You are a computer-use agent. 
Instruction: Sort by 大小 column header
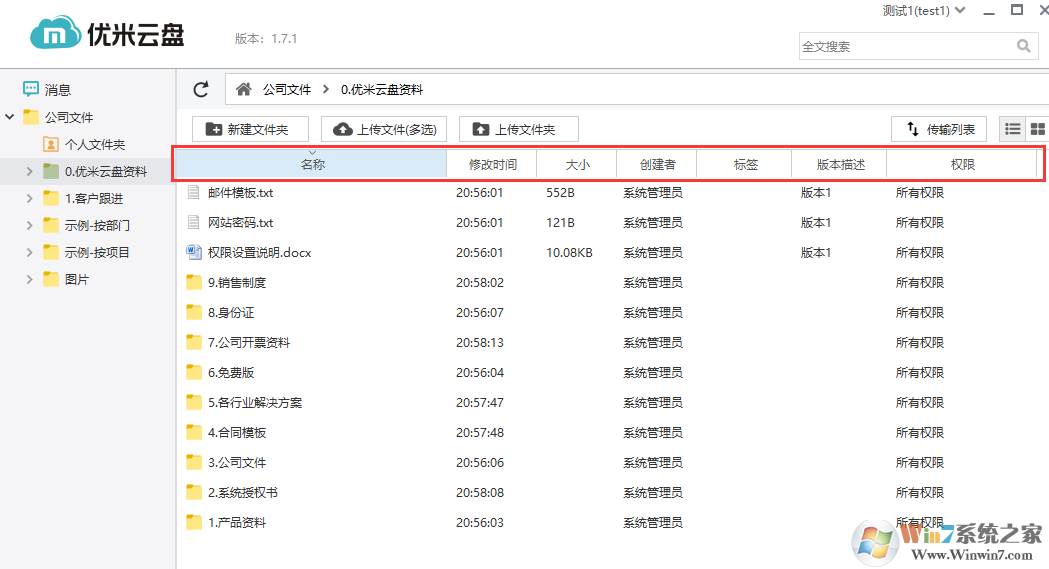pos(577,164)
